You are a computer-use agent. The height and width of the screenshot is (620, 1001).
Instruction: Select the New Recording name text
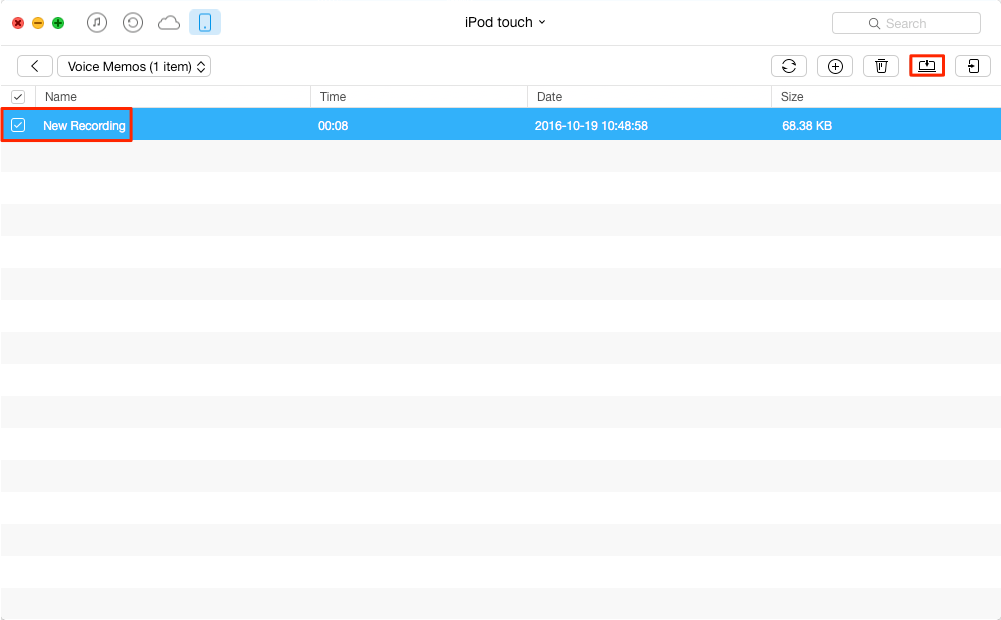tap(84, 126)
